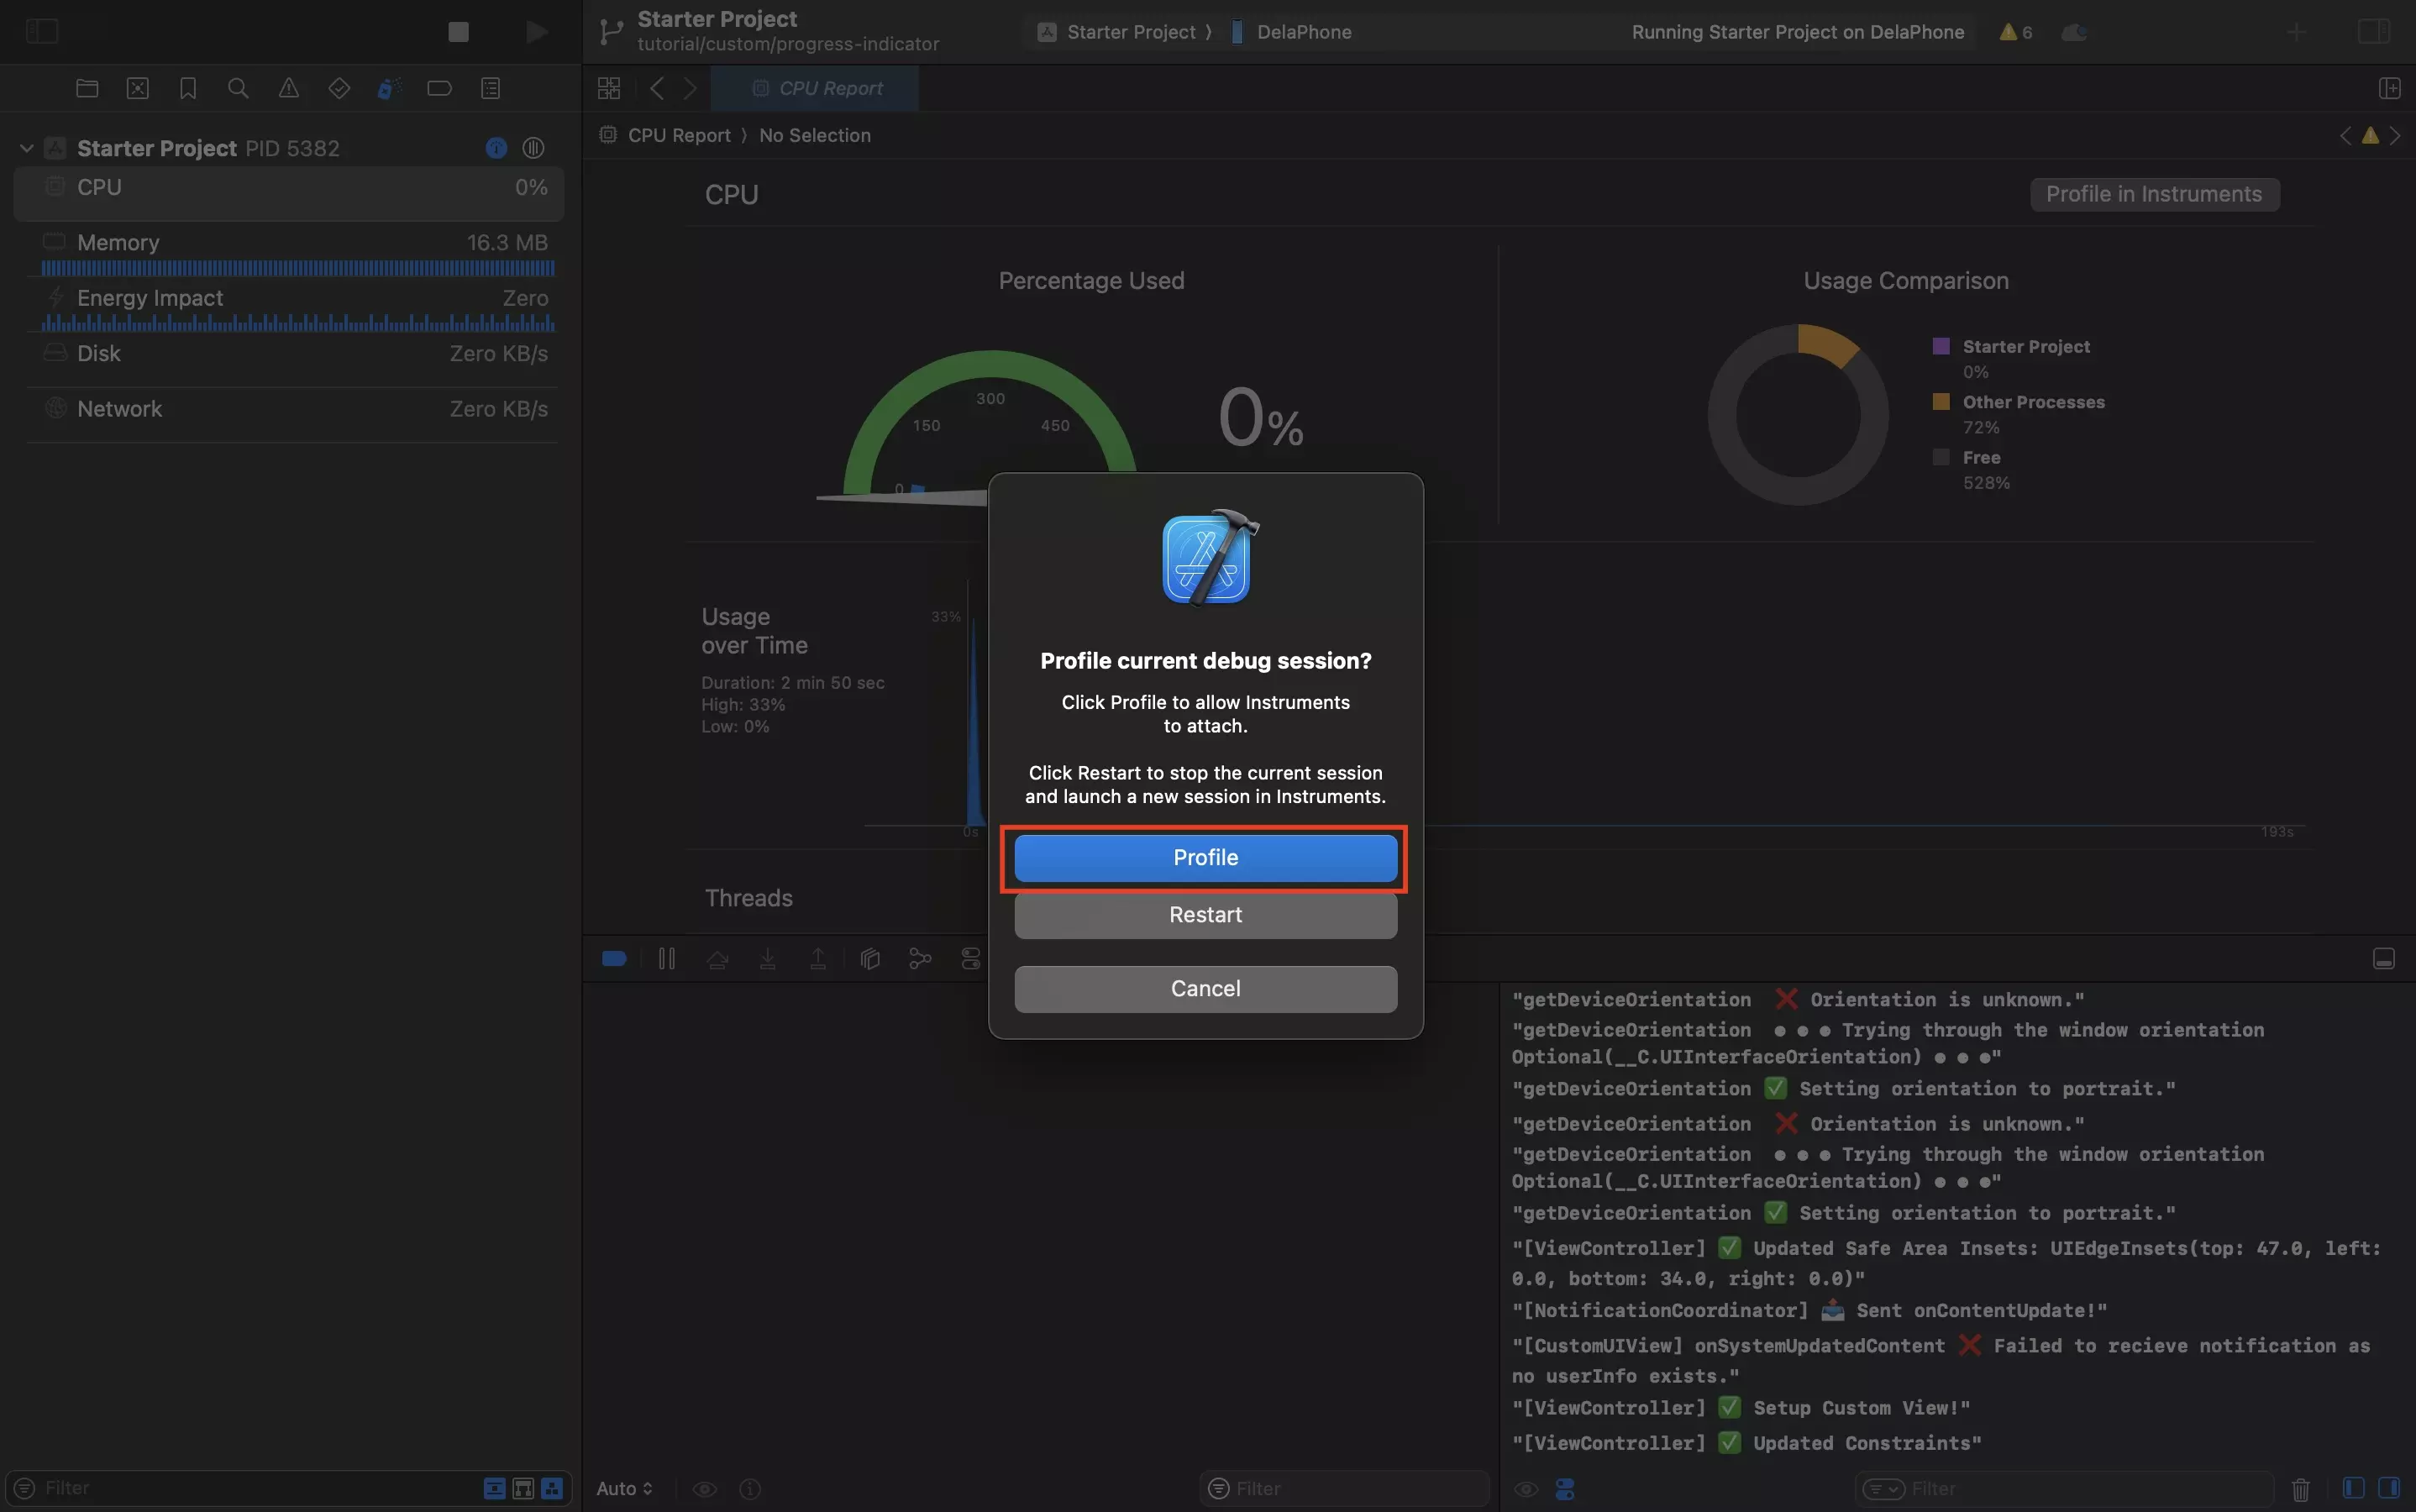Click the blue console metadata toggle icon
Viewport: 2416px width, 1512px height.
pyautogui.click(x=1565, y=1489)
